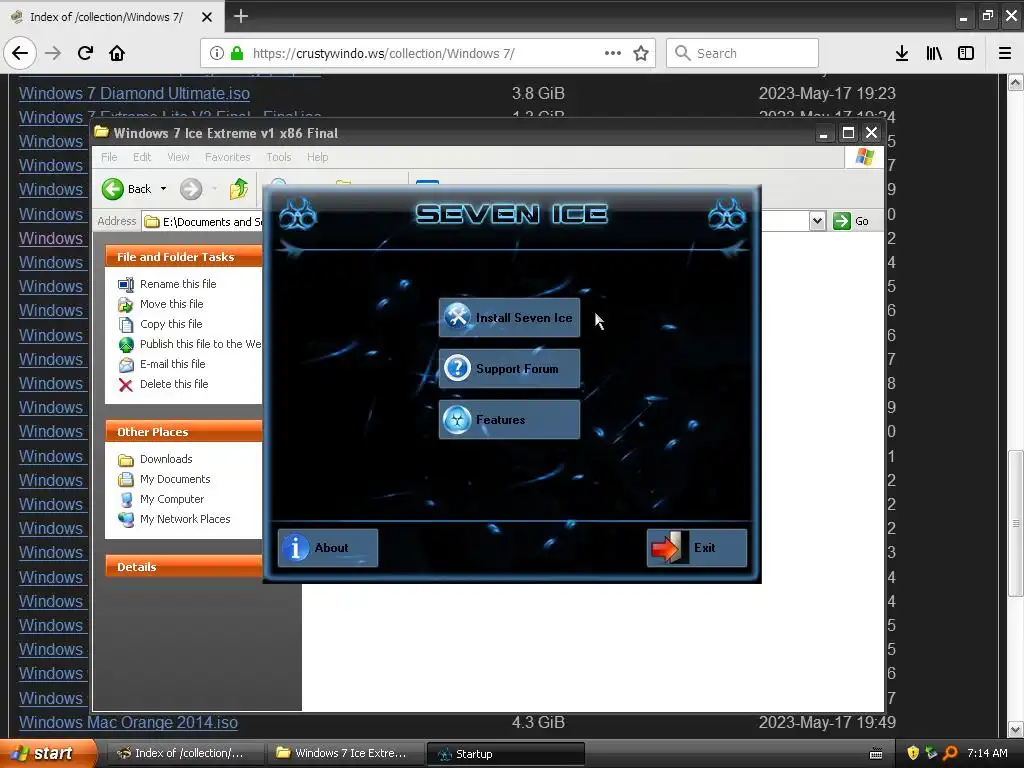Viewport: 1024px width, 768px height.
Task: Open the Favorites menu in Explorer
Action: pyautogui.click(x=227, y=157)
